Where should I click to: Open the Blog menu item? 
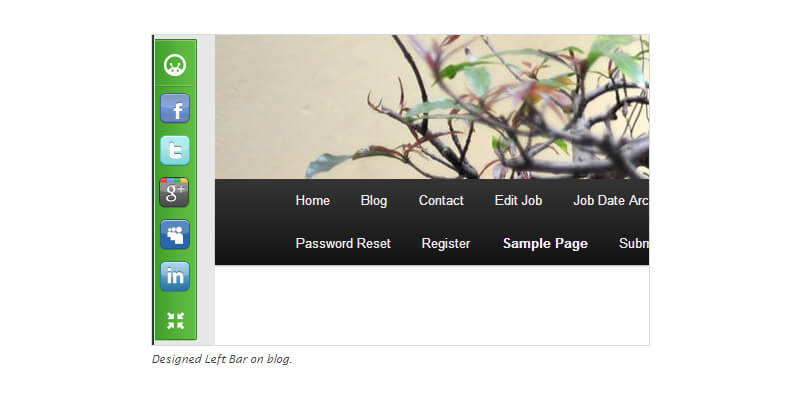[x=374, y=201]
